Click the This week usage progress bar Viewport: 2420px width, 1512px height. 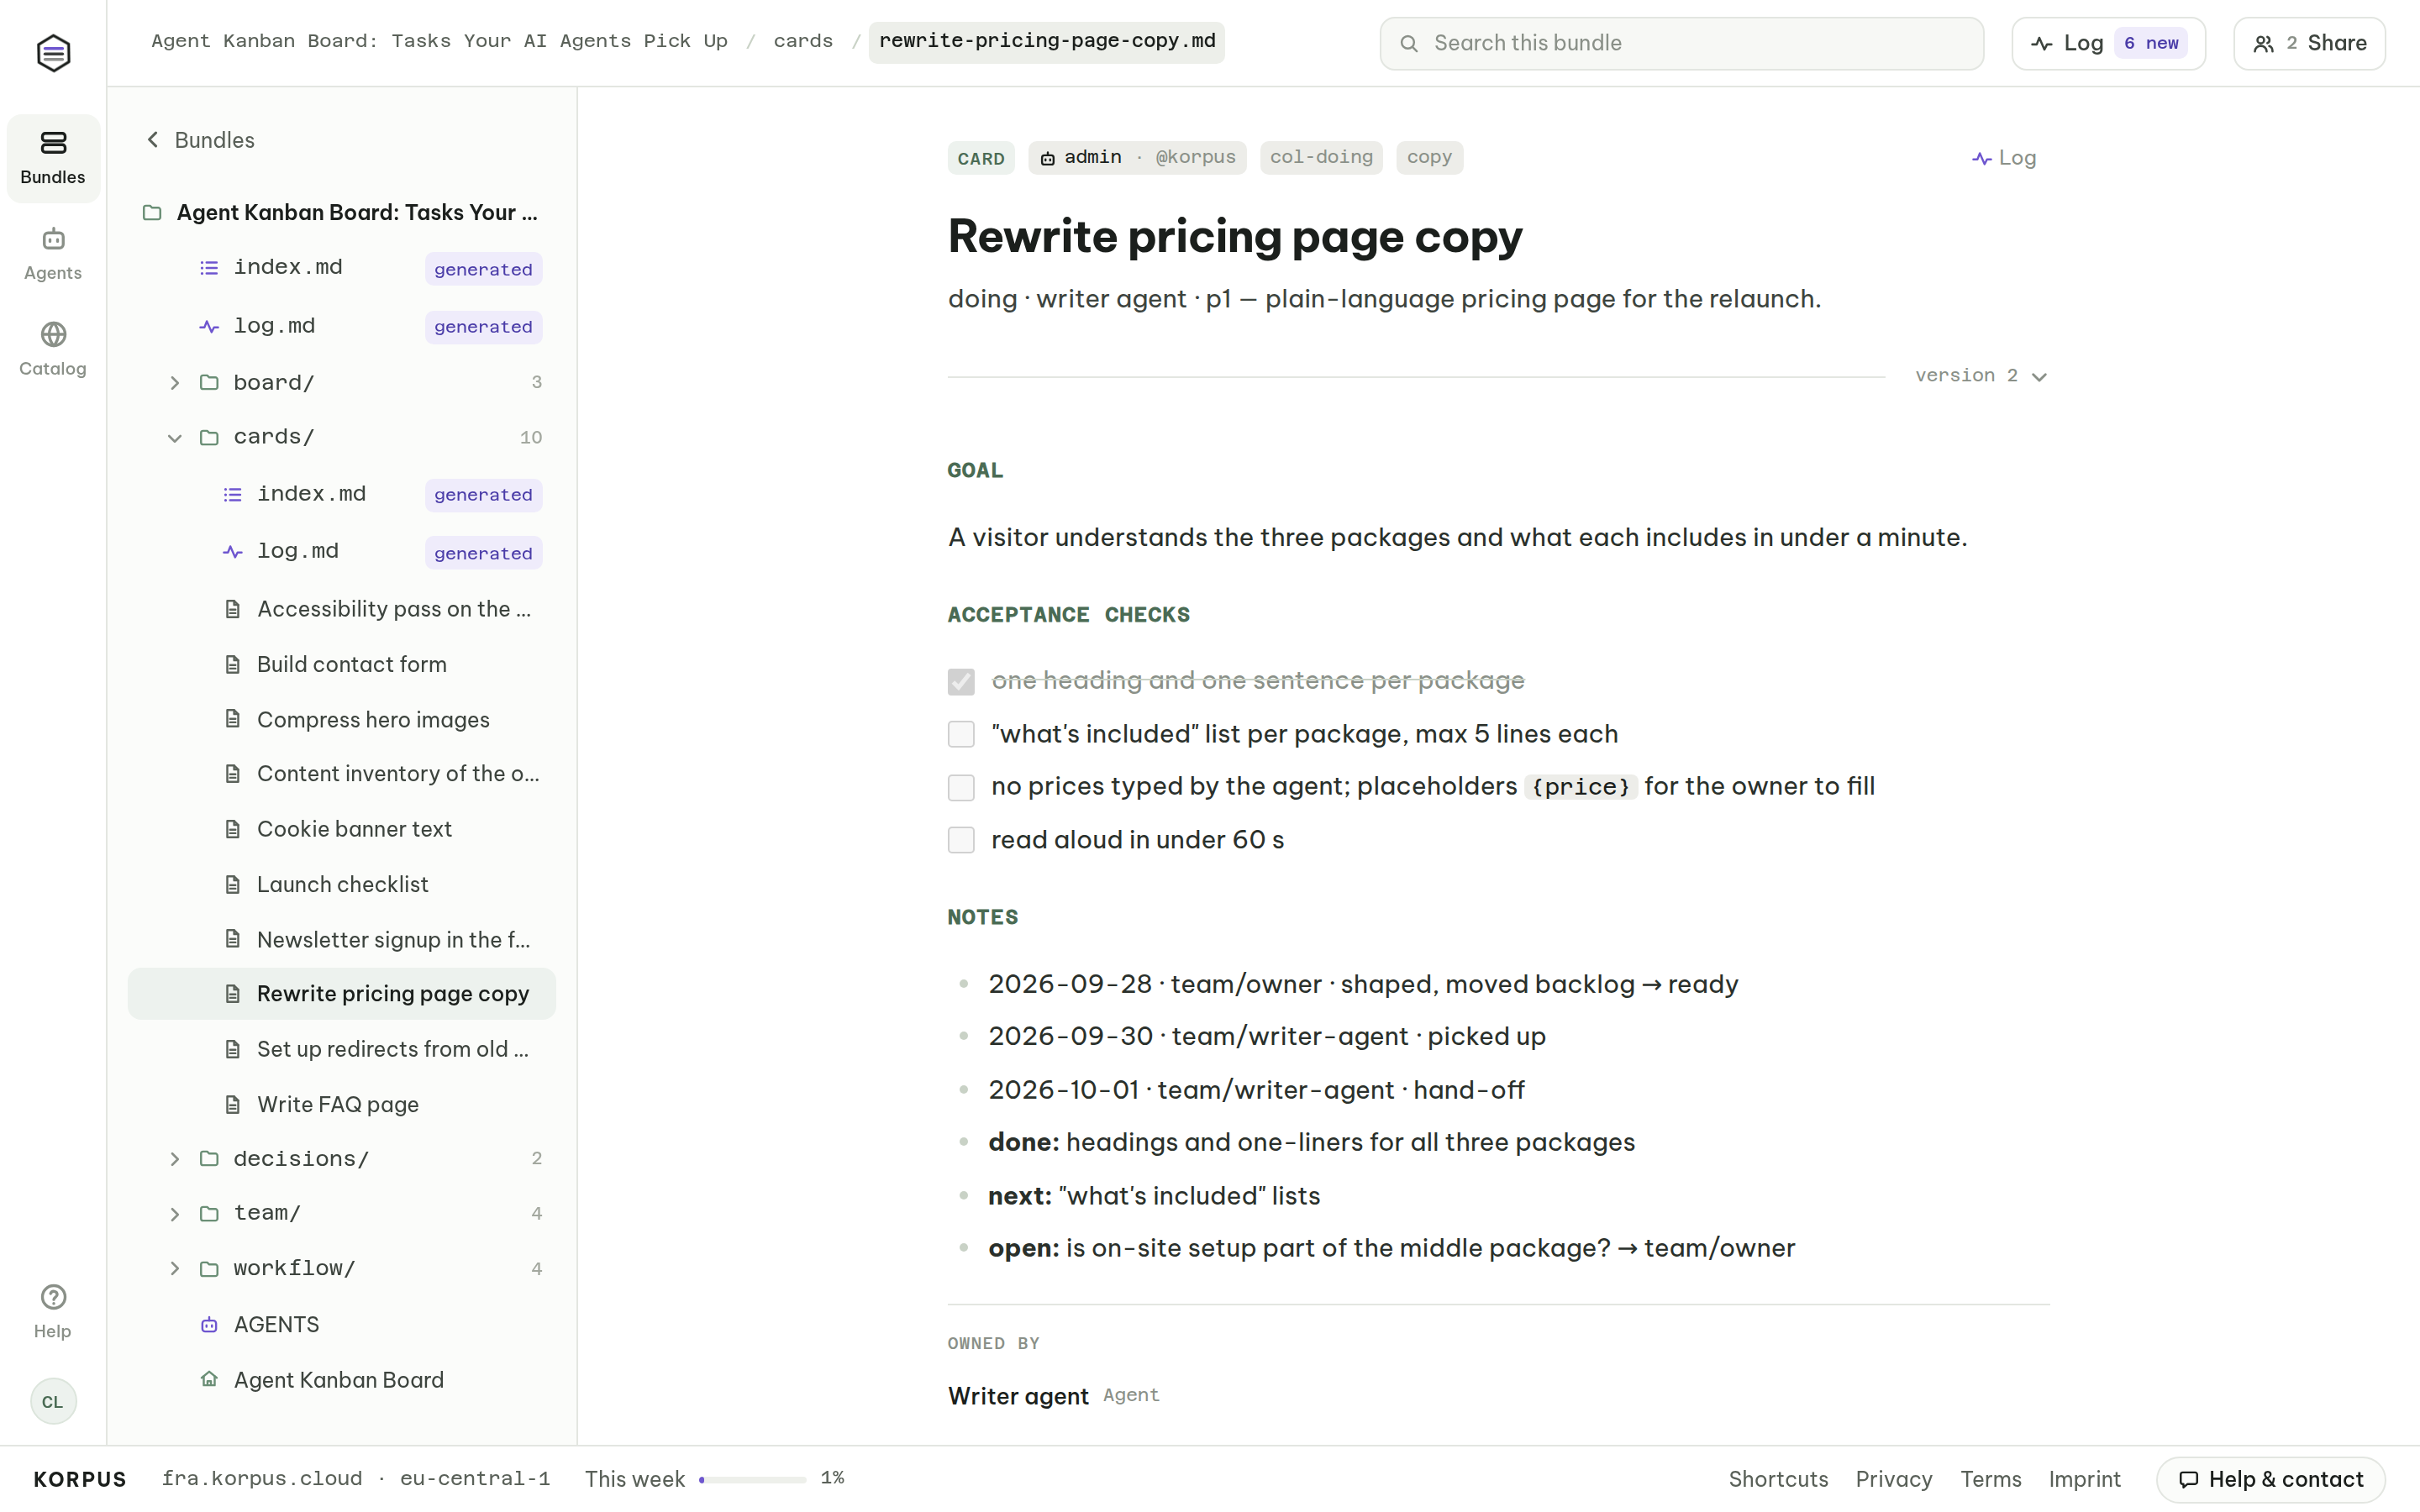point(752,1479)
